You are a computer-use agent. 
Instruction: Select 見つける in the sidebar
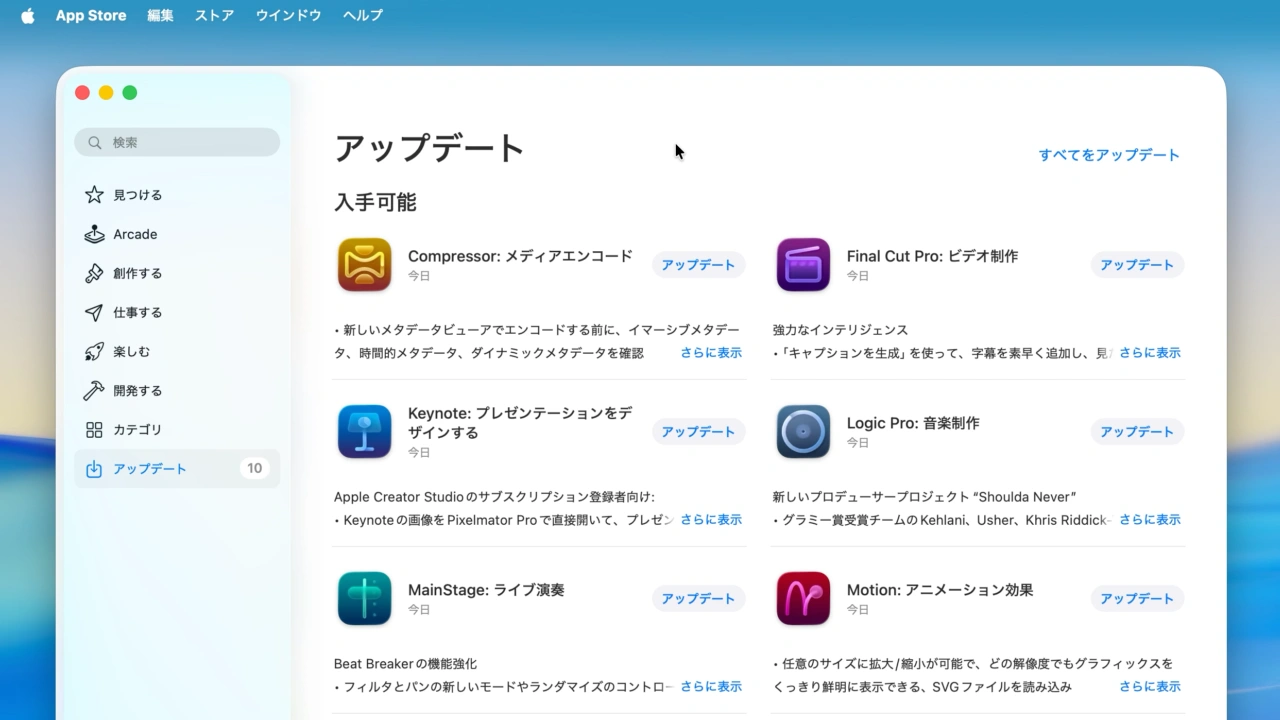tap(177, 195)
